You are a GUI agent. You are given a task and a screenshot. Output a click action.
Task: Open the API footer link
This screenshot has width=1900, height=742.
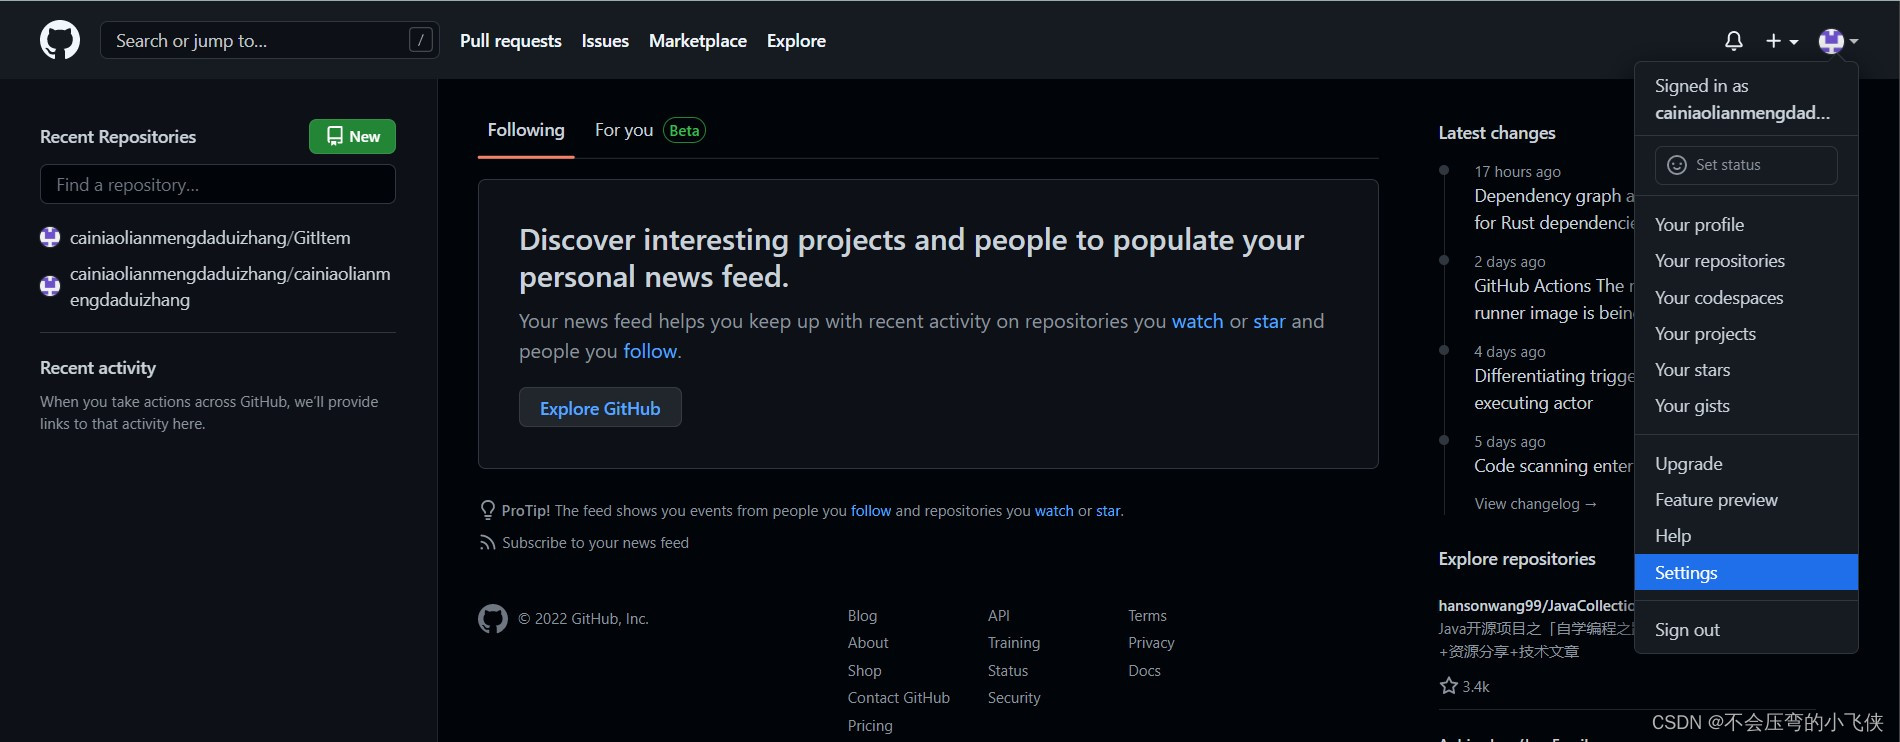coord(999,616)
